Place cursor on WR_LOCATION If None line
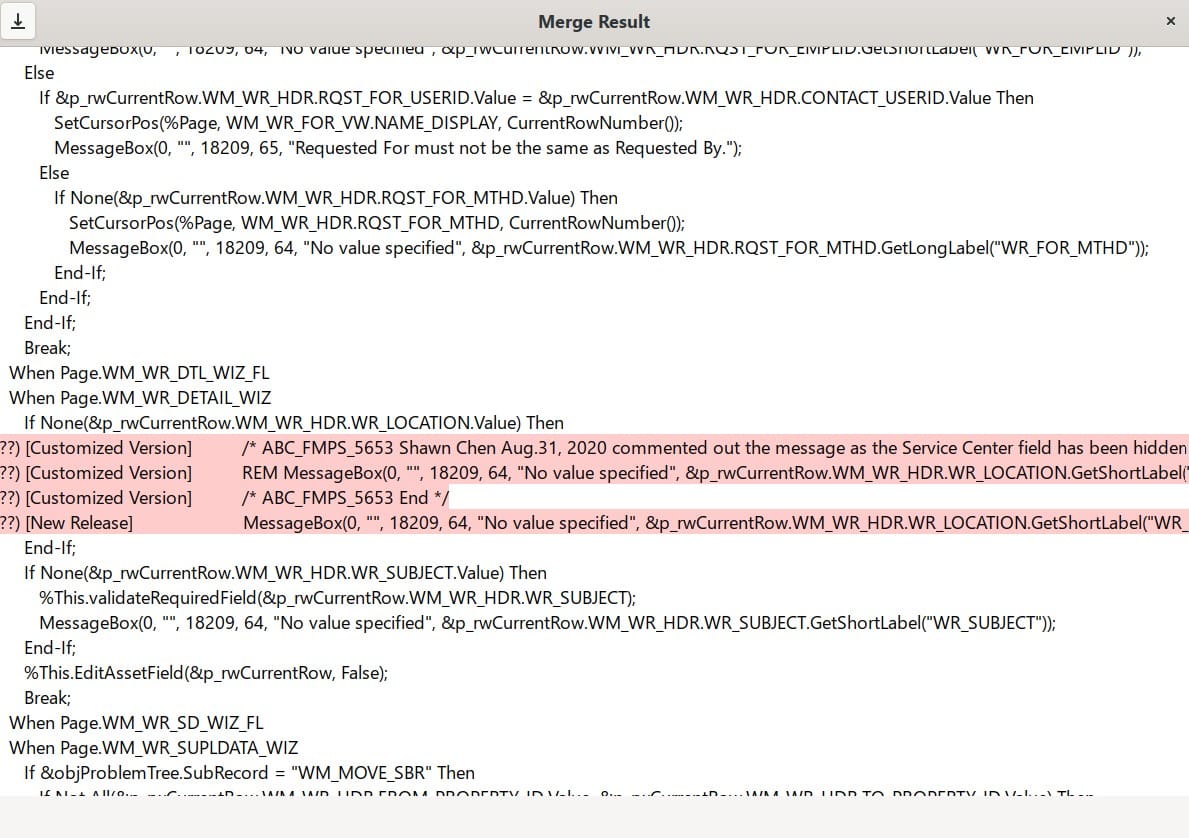The height and width of the screenshot is (838, 1189). click(x=293, y=423)
